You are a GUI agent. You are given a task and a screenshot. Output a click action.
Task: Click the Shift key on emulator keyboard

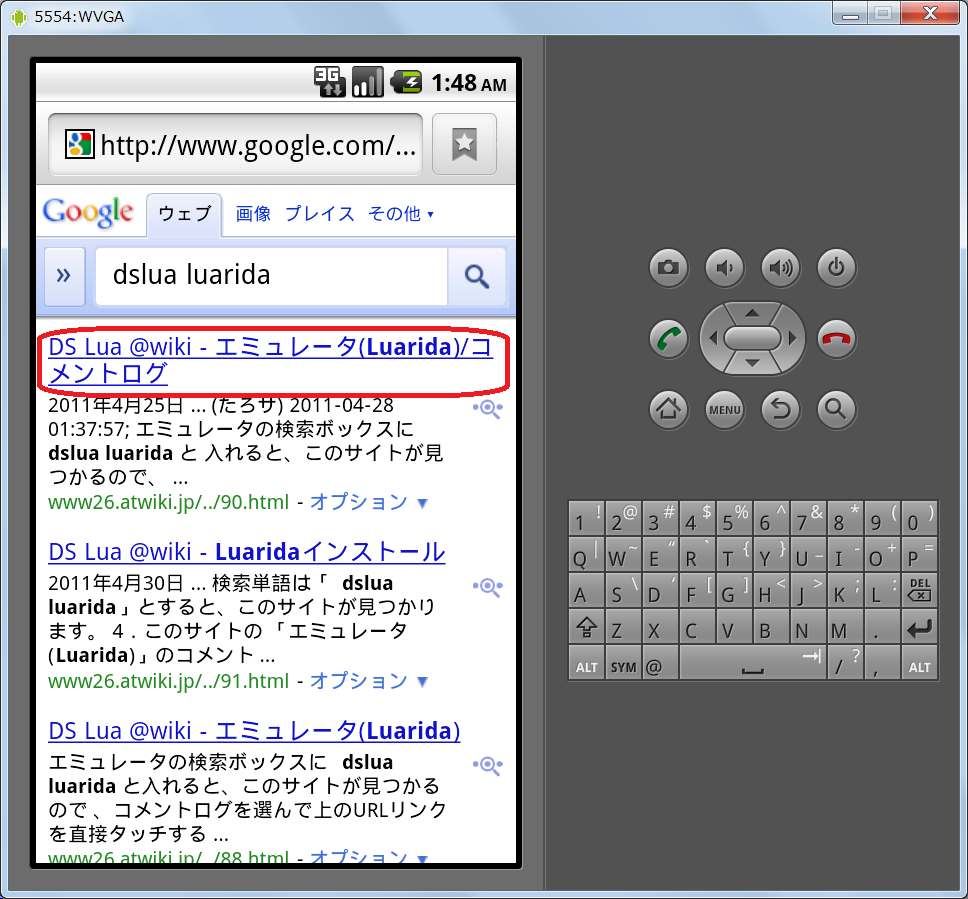pyautogui.click(x=586, y=627)
